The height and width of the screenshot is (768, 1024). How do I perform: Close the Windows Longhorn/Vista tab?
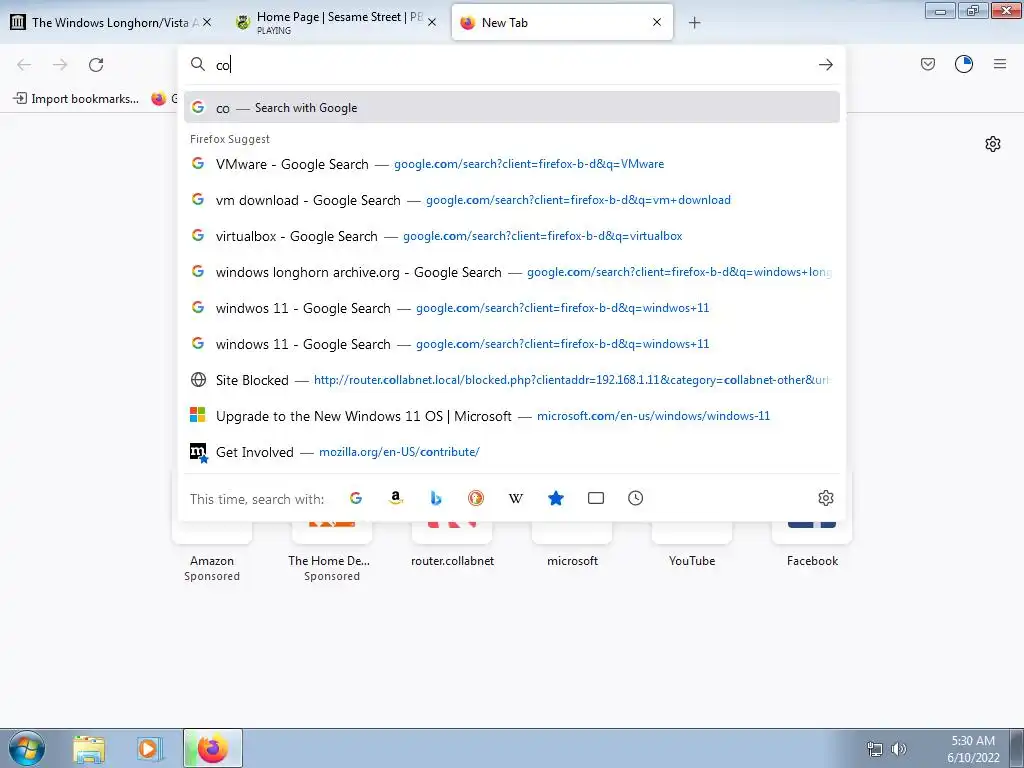207,22
